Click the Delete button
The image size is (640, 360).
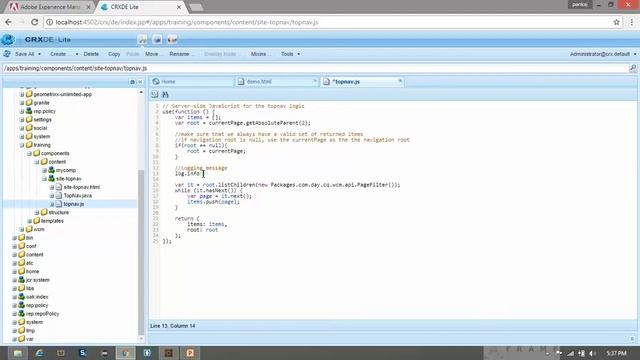pyautogui.click(x=91, y=54)
